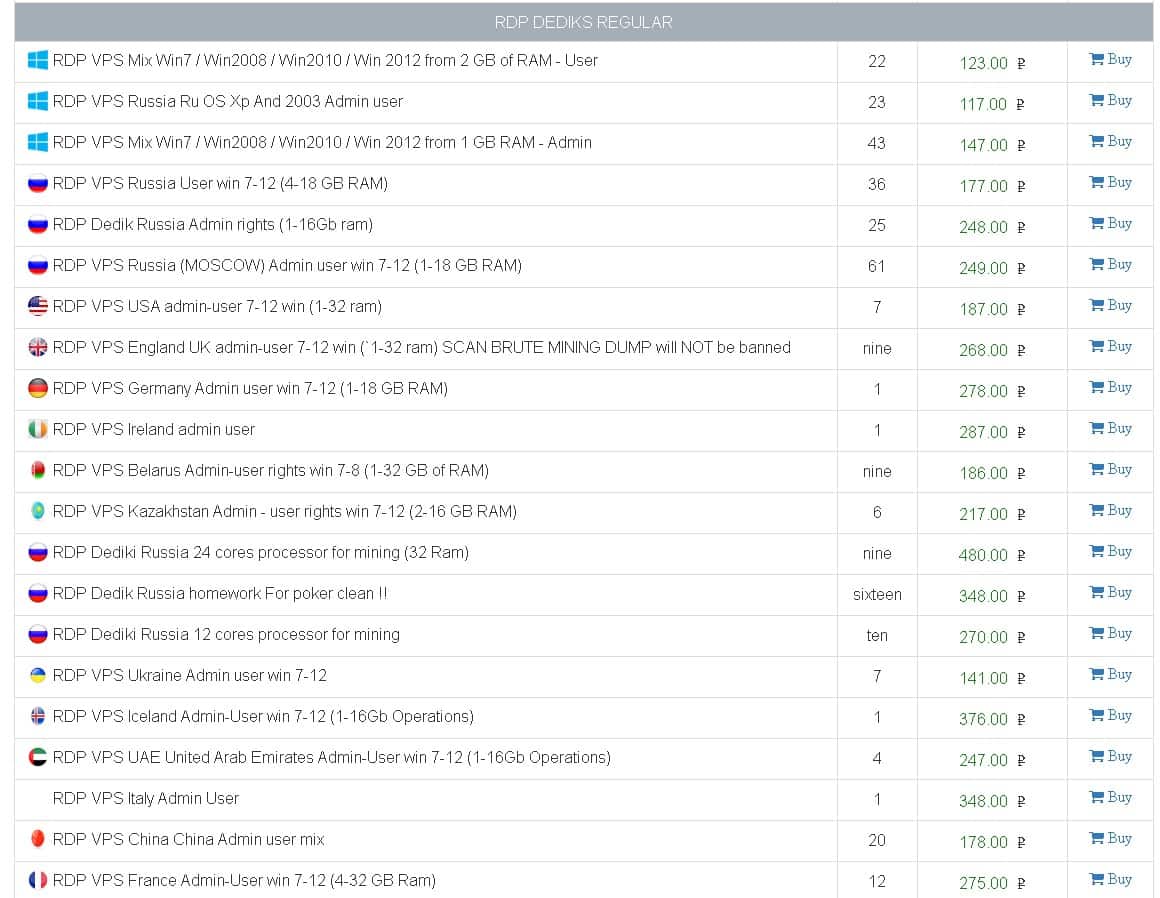Click the Russian flag by the 24 cores processor listing
This screenshot has height=898, width=1160.
coord(38,553)
